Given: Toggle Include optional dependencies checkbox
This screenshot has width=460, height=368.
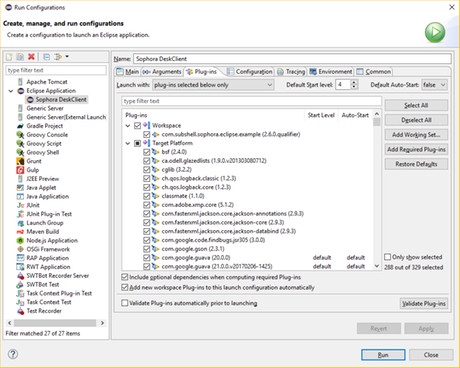Looking at the screenshot, I should pyautogui.click(x=125, y=277).
